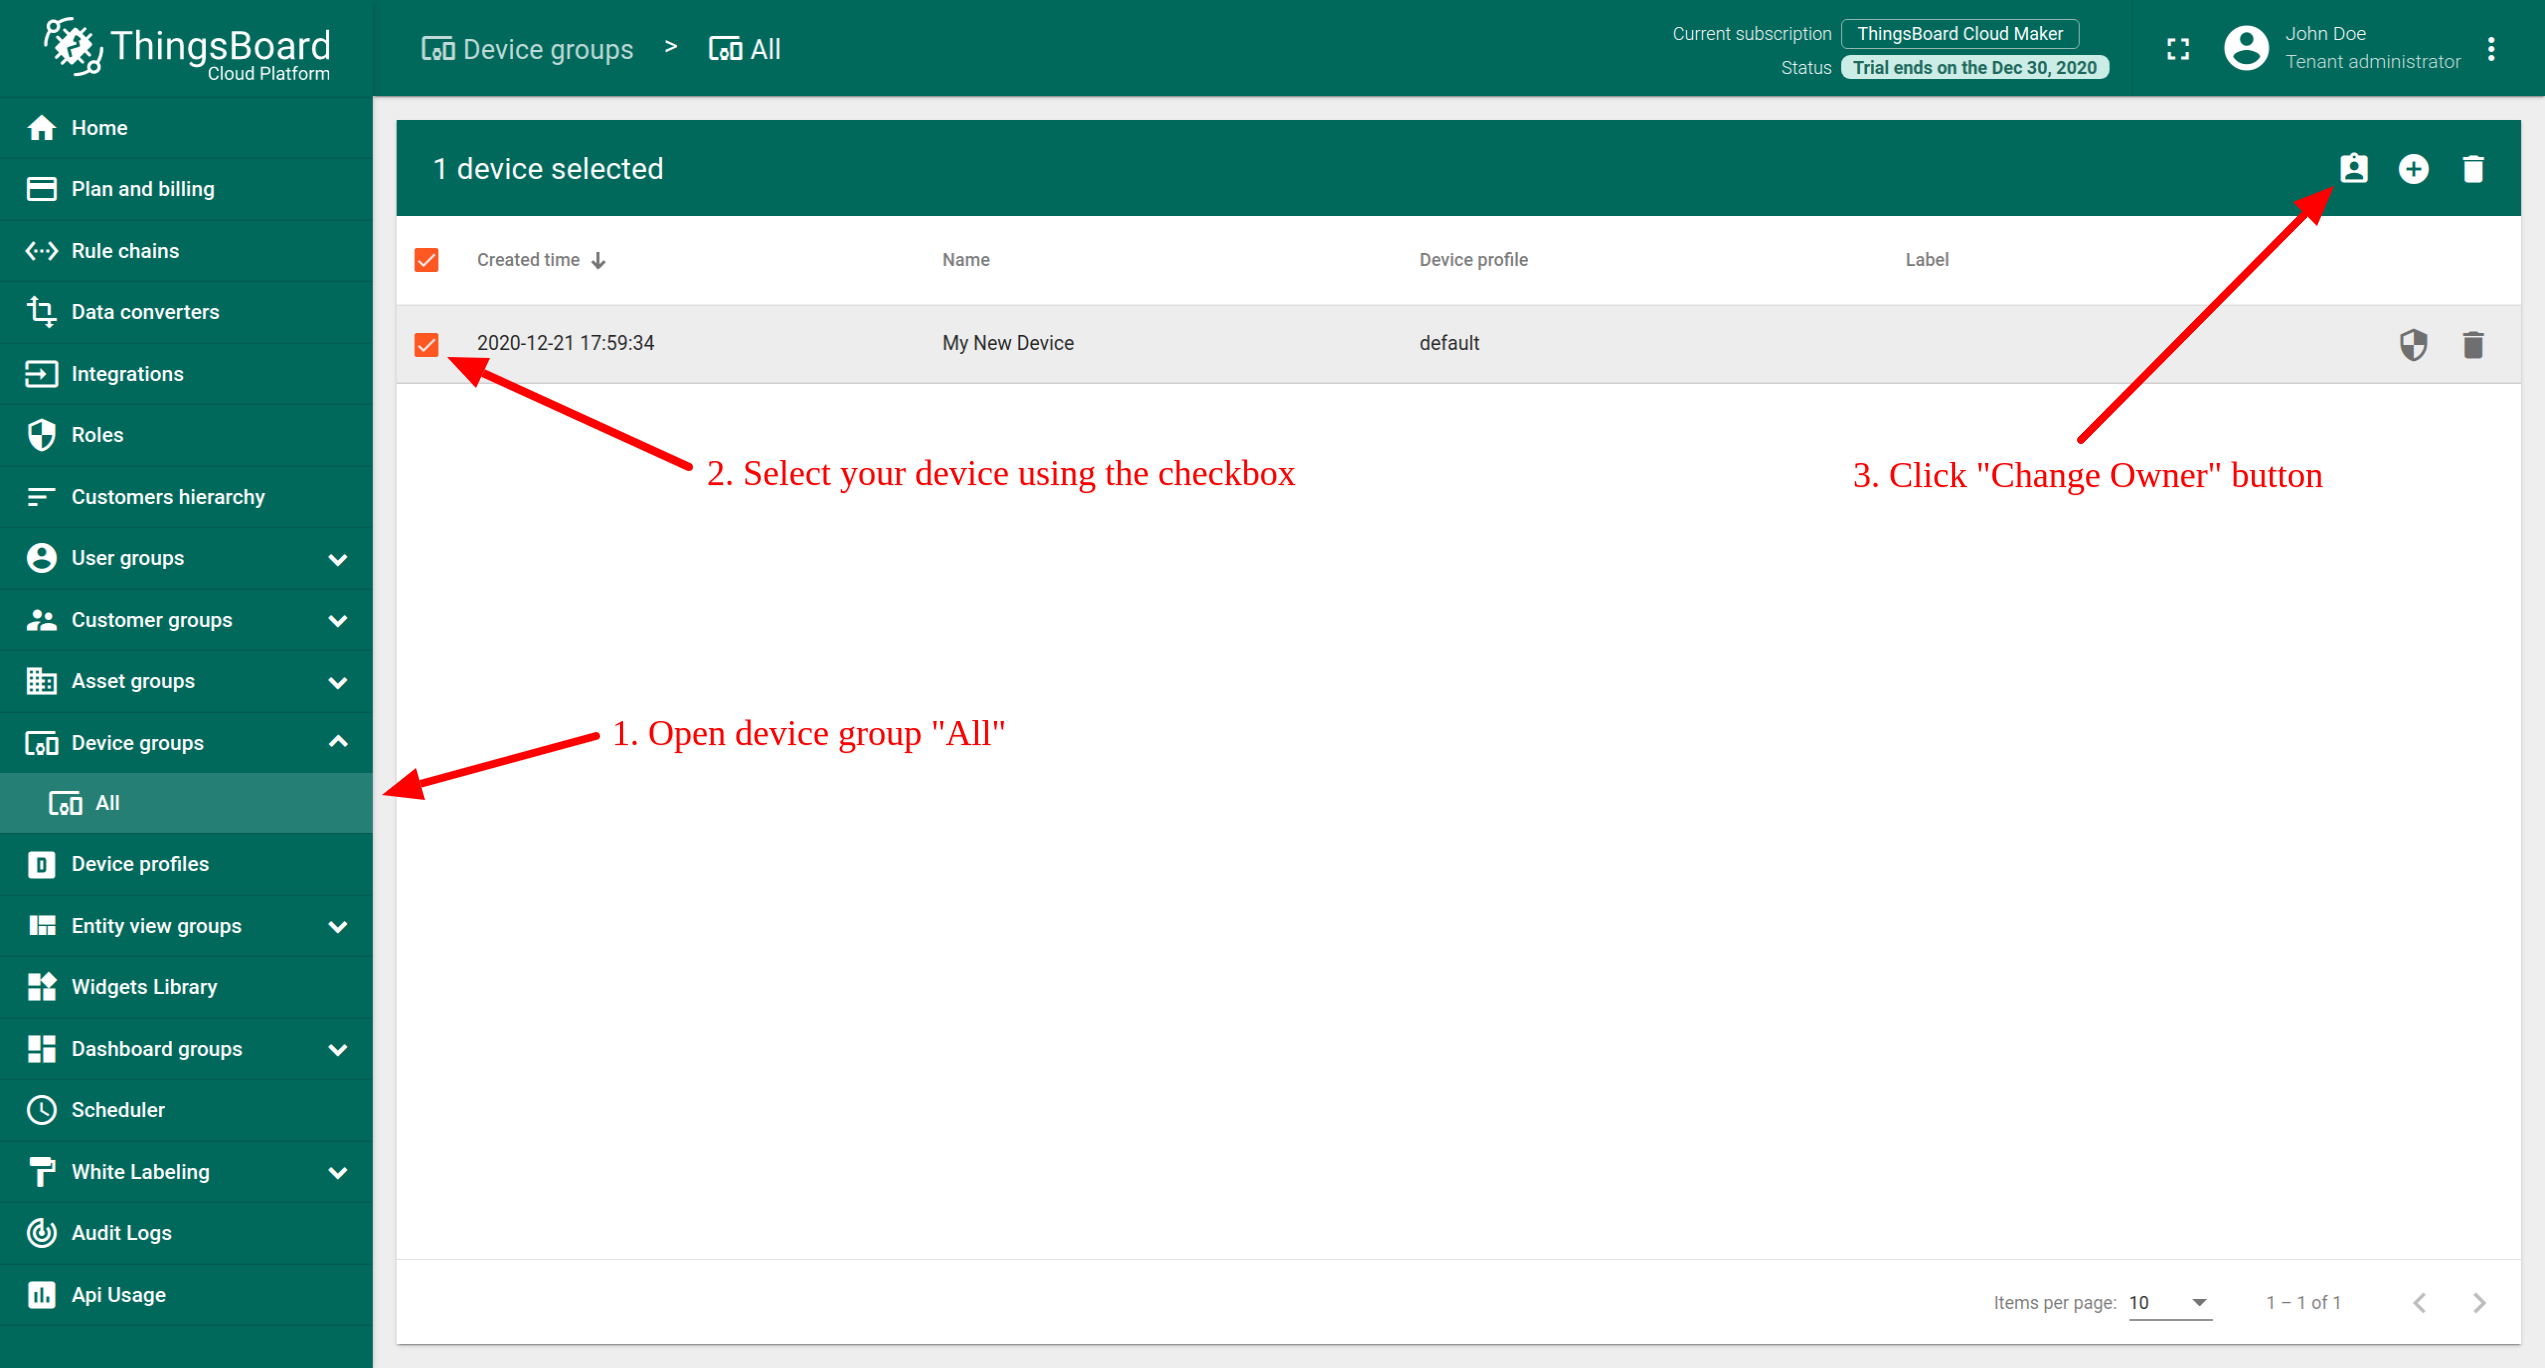The width and height of the screenshot is (2545, 1368).
Task: Click sort arrow beside Created time
Action: tap(598, 260)
